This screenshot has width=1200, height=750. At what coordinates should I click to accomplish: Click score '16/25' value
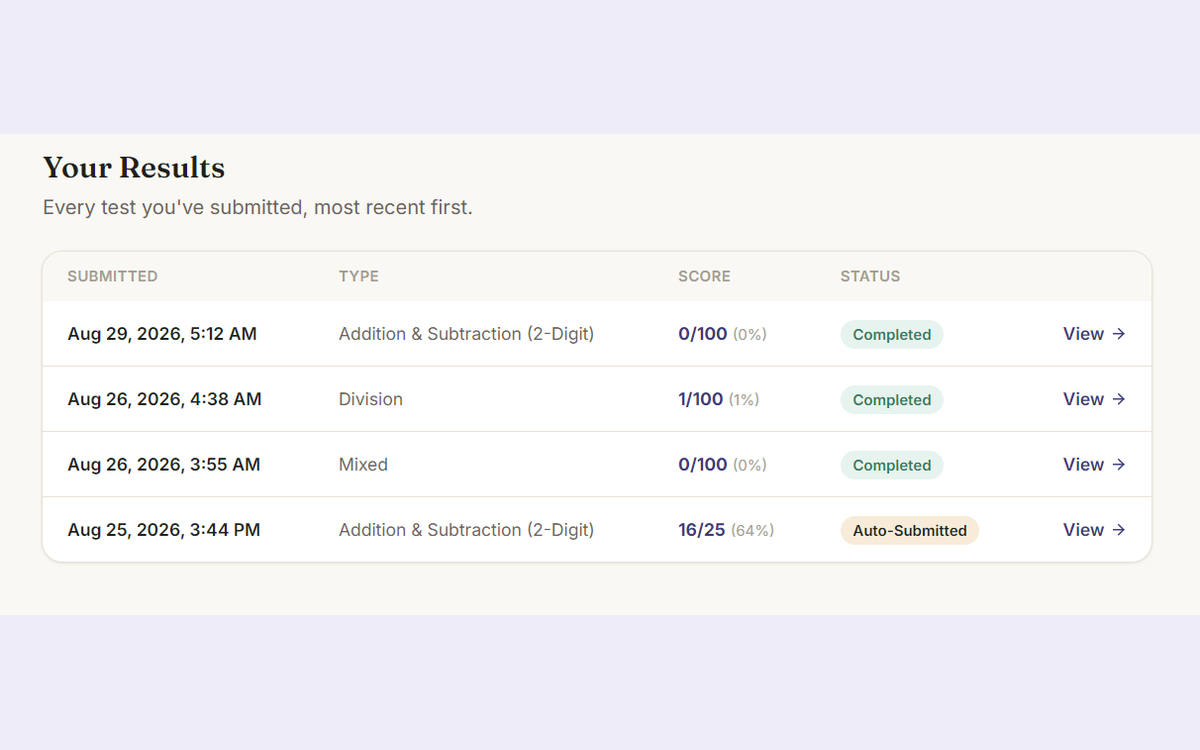tap(701, 530)
